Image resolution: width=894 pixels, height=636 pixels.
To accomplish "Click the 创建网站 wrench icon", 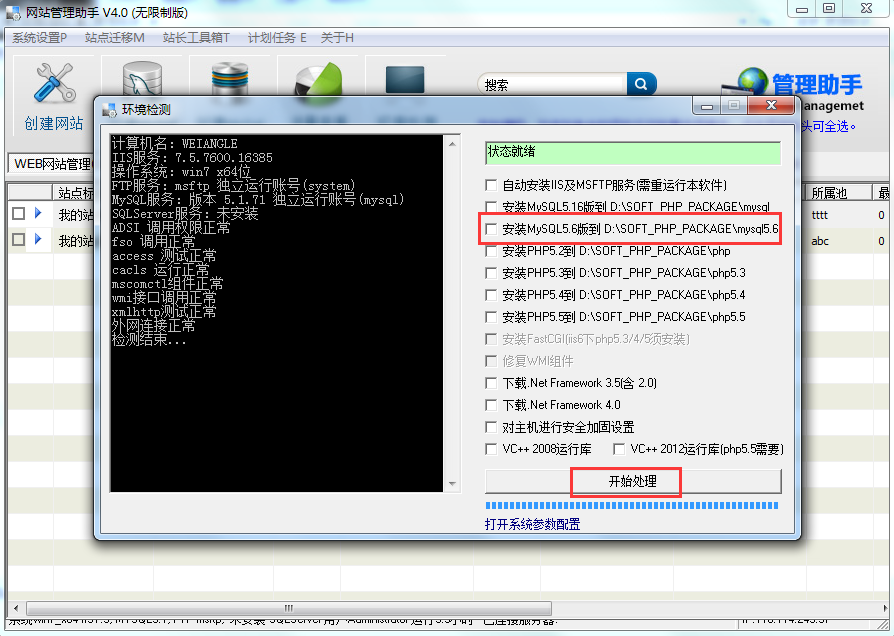I will [x=54, y=84].
